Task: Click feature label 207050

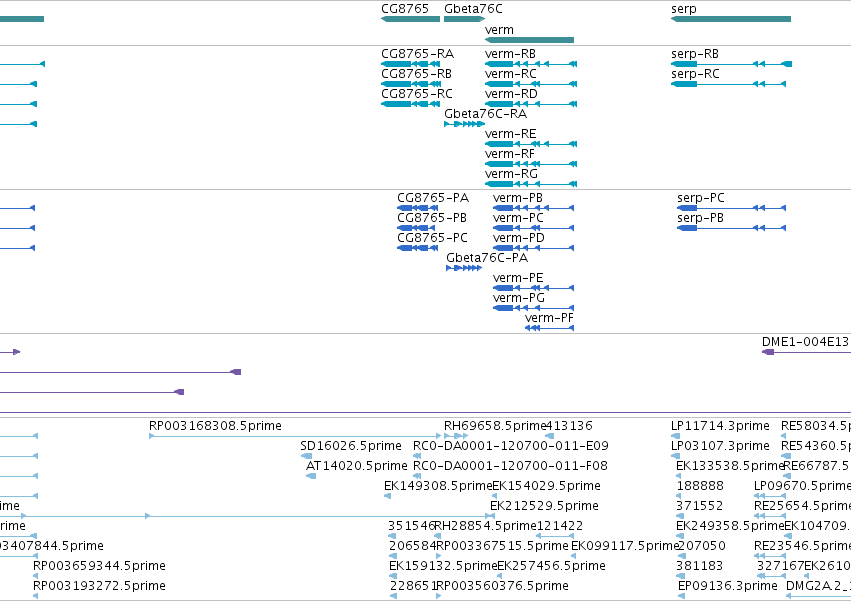Action: (x=702, y=546)
